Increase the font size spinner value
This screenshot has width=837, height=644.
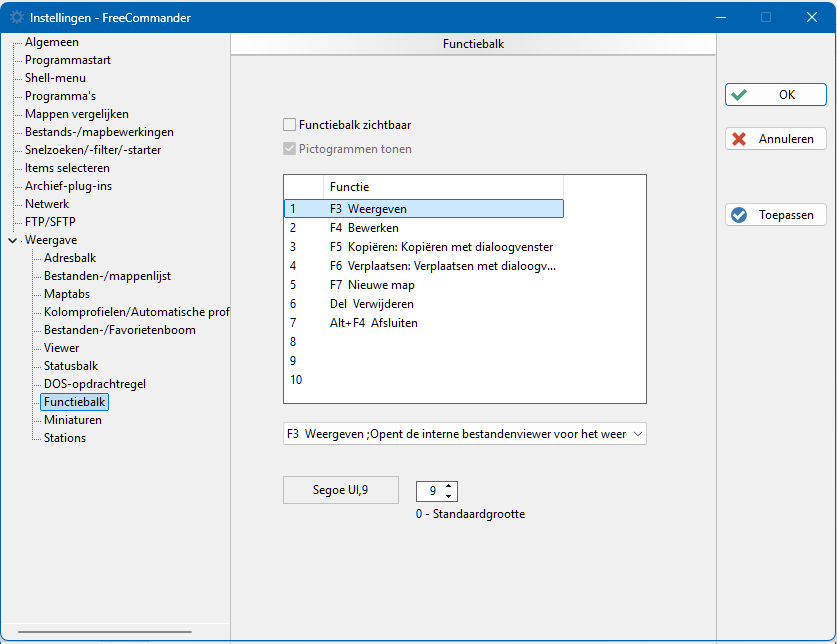click(449, 486)
